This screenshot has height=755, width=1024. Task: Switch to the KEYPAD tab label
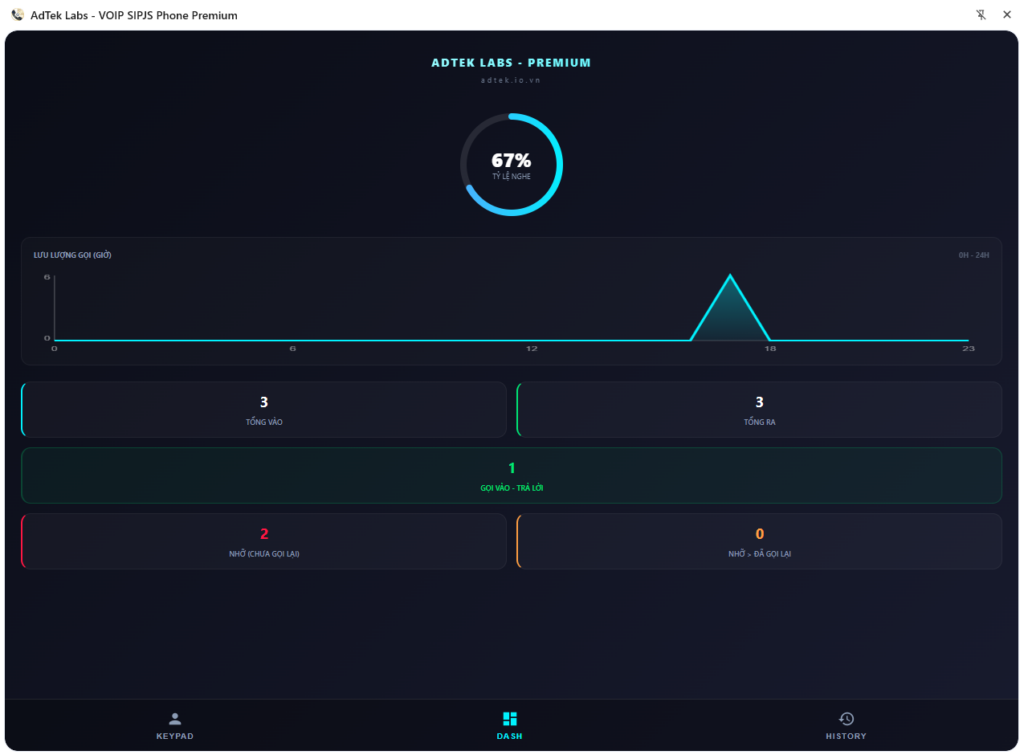[175, 736]
